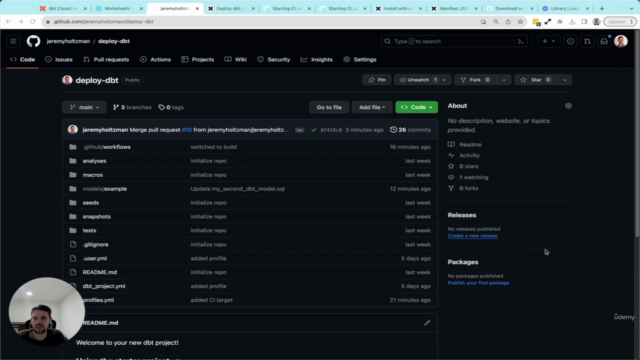Click the green commit status check mark
Image resolution: width=640 pixels, height=360 pixels.
click(x=314, y=130)
